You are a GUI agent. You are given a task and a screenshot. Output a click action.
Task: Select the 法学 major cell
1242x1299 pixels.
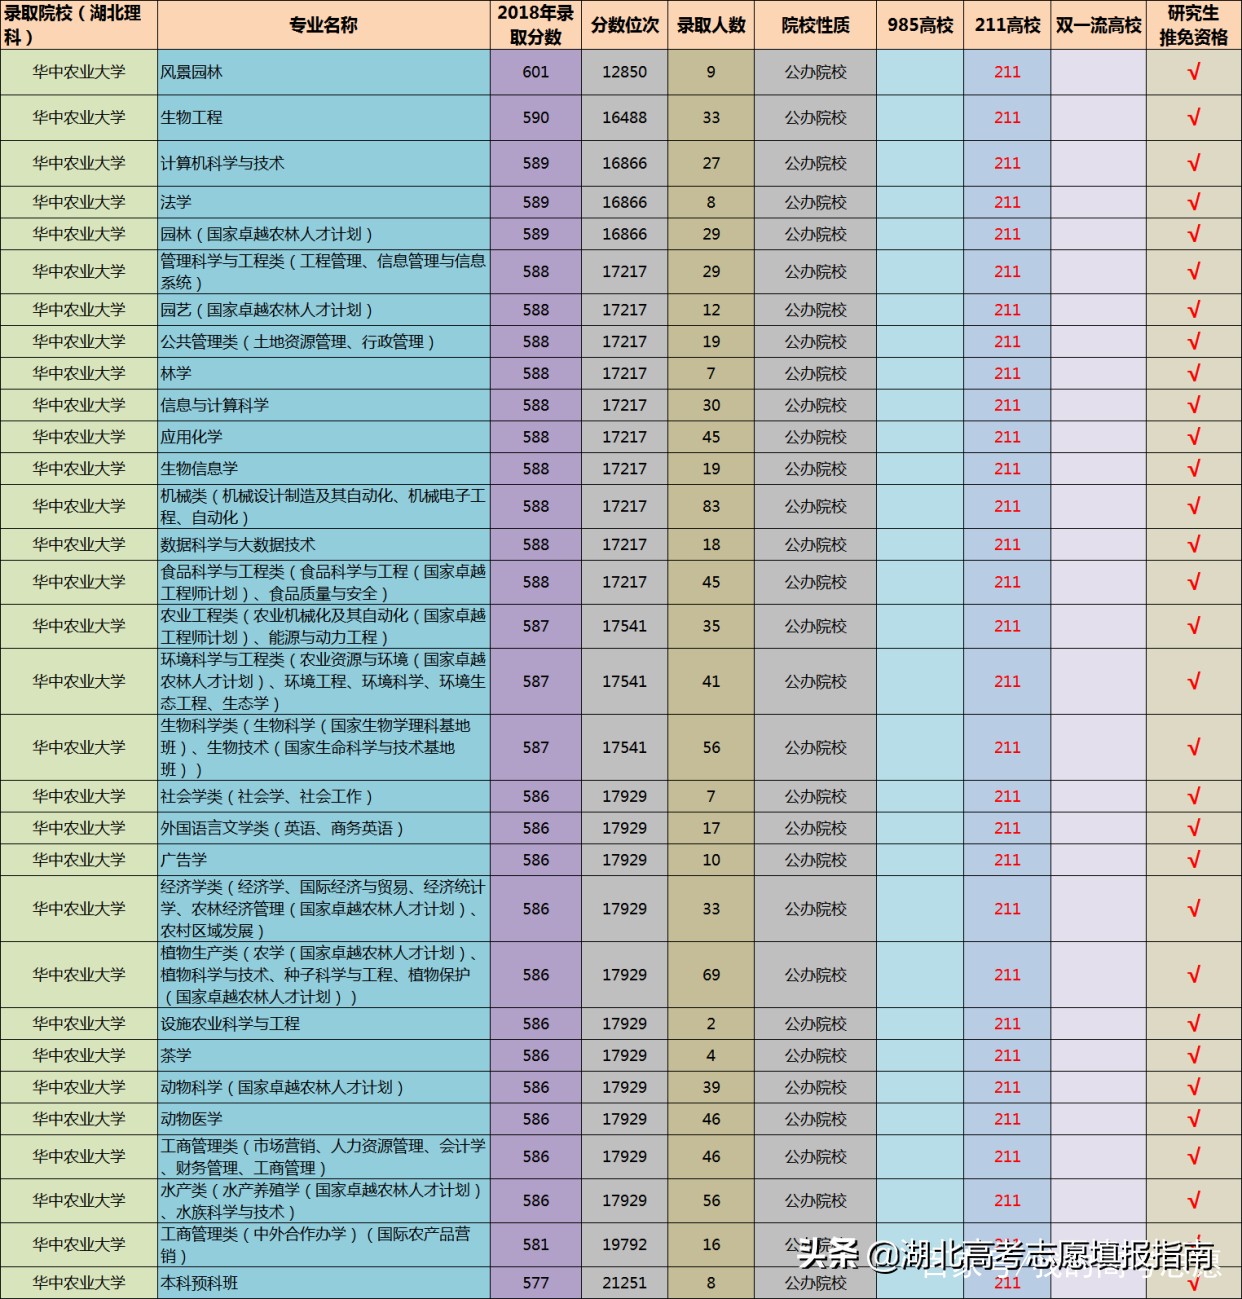[x=323, y=202]
